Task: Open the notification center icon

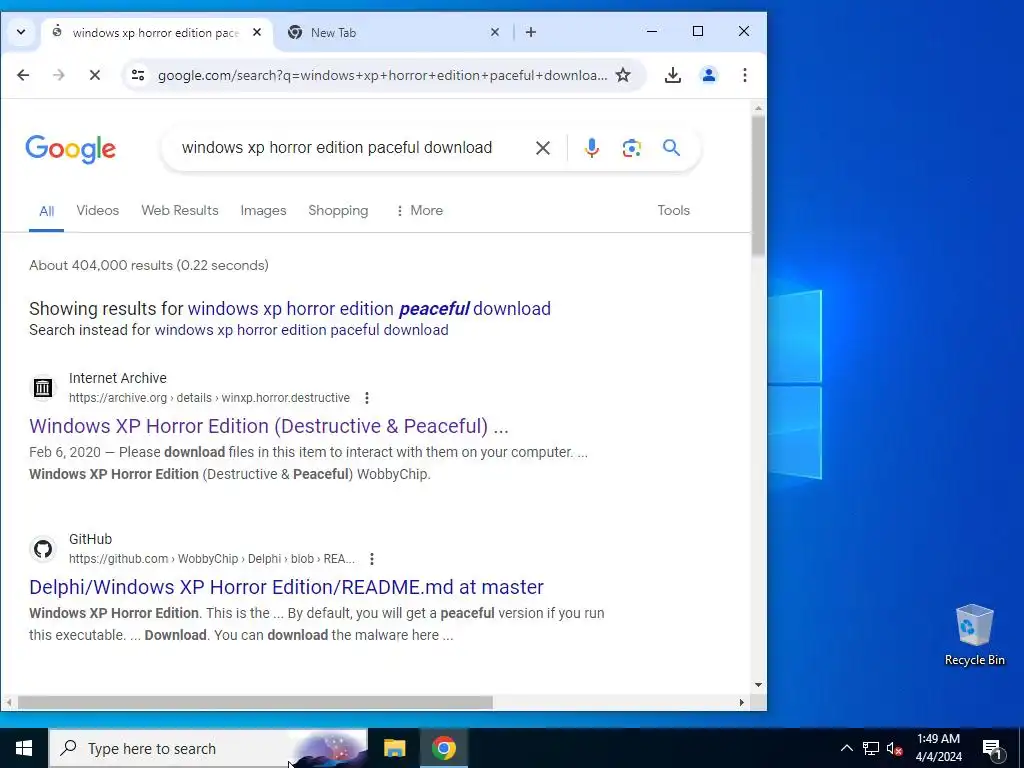Action: [993, 749]
